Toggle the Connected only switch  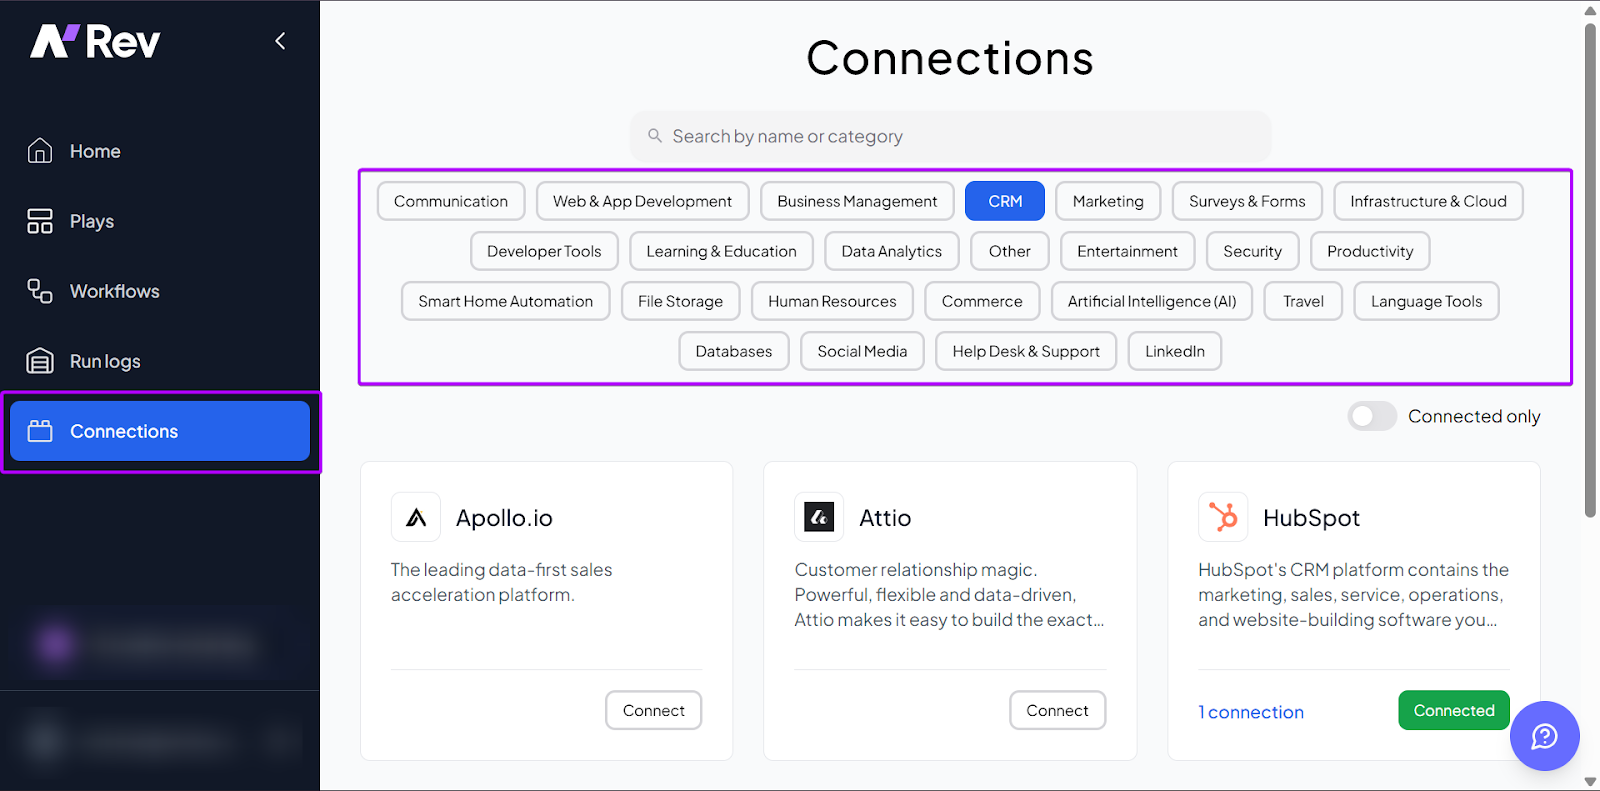coord(1372,416)
